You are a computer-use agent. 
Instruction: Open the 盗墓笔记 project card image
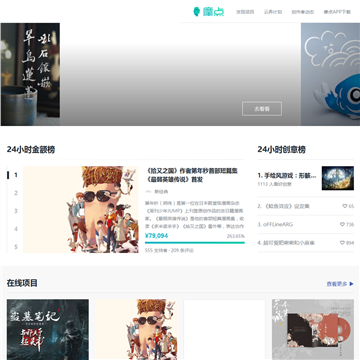48,329
